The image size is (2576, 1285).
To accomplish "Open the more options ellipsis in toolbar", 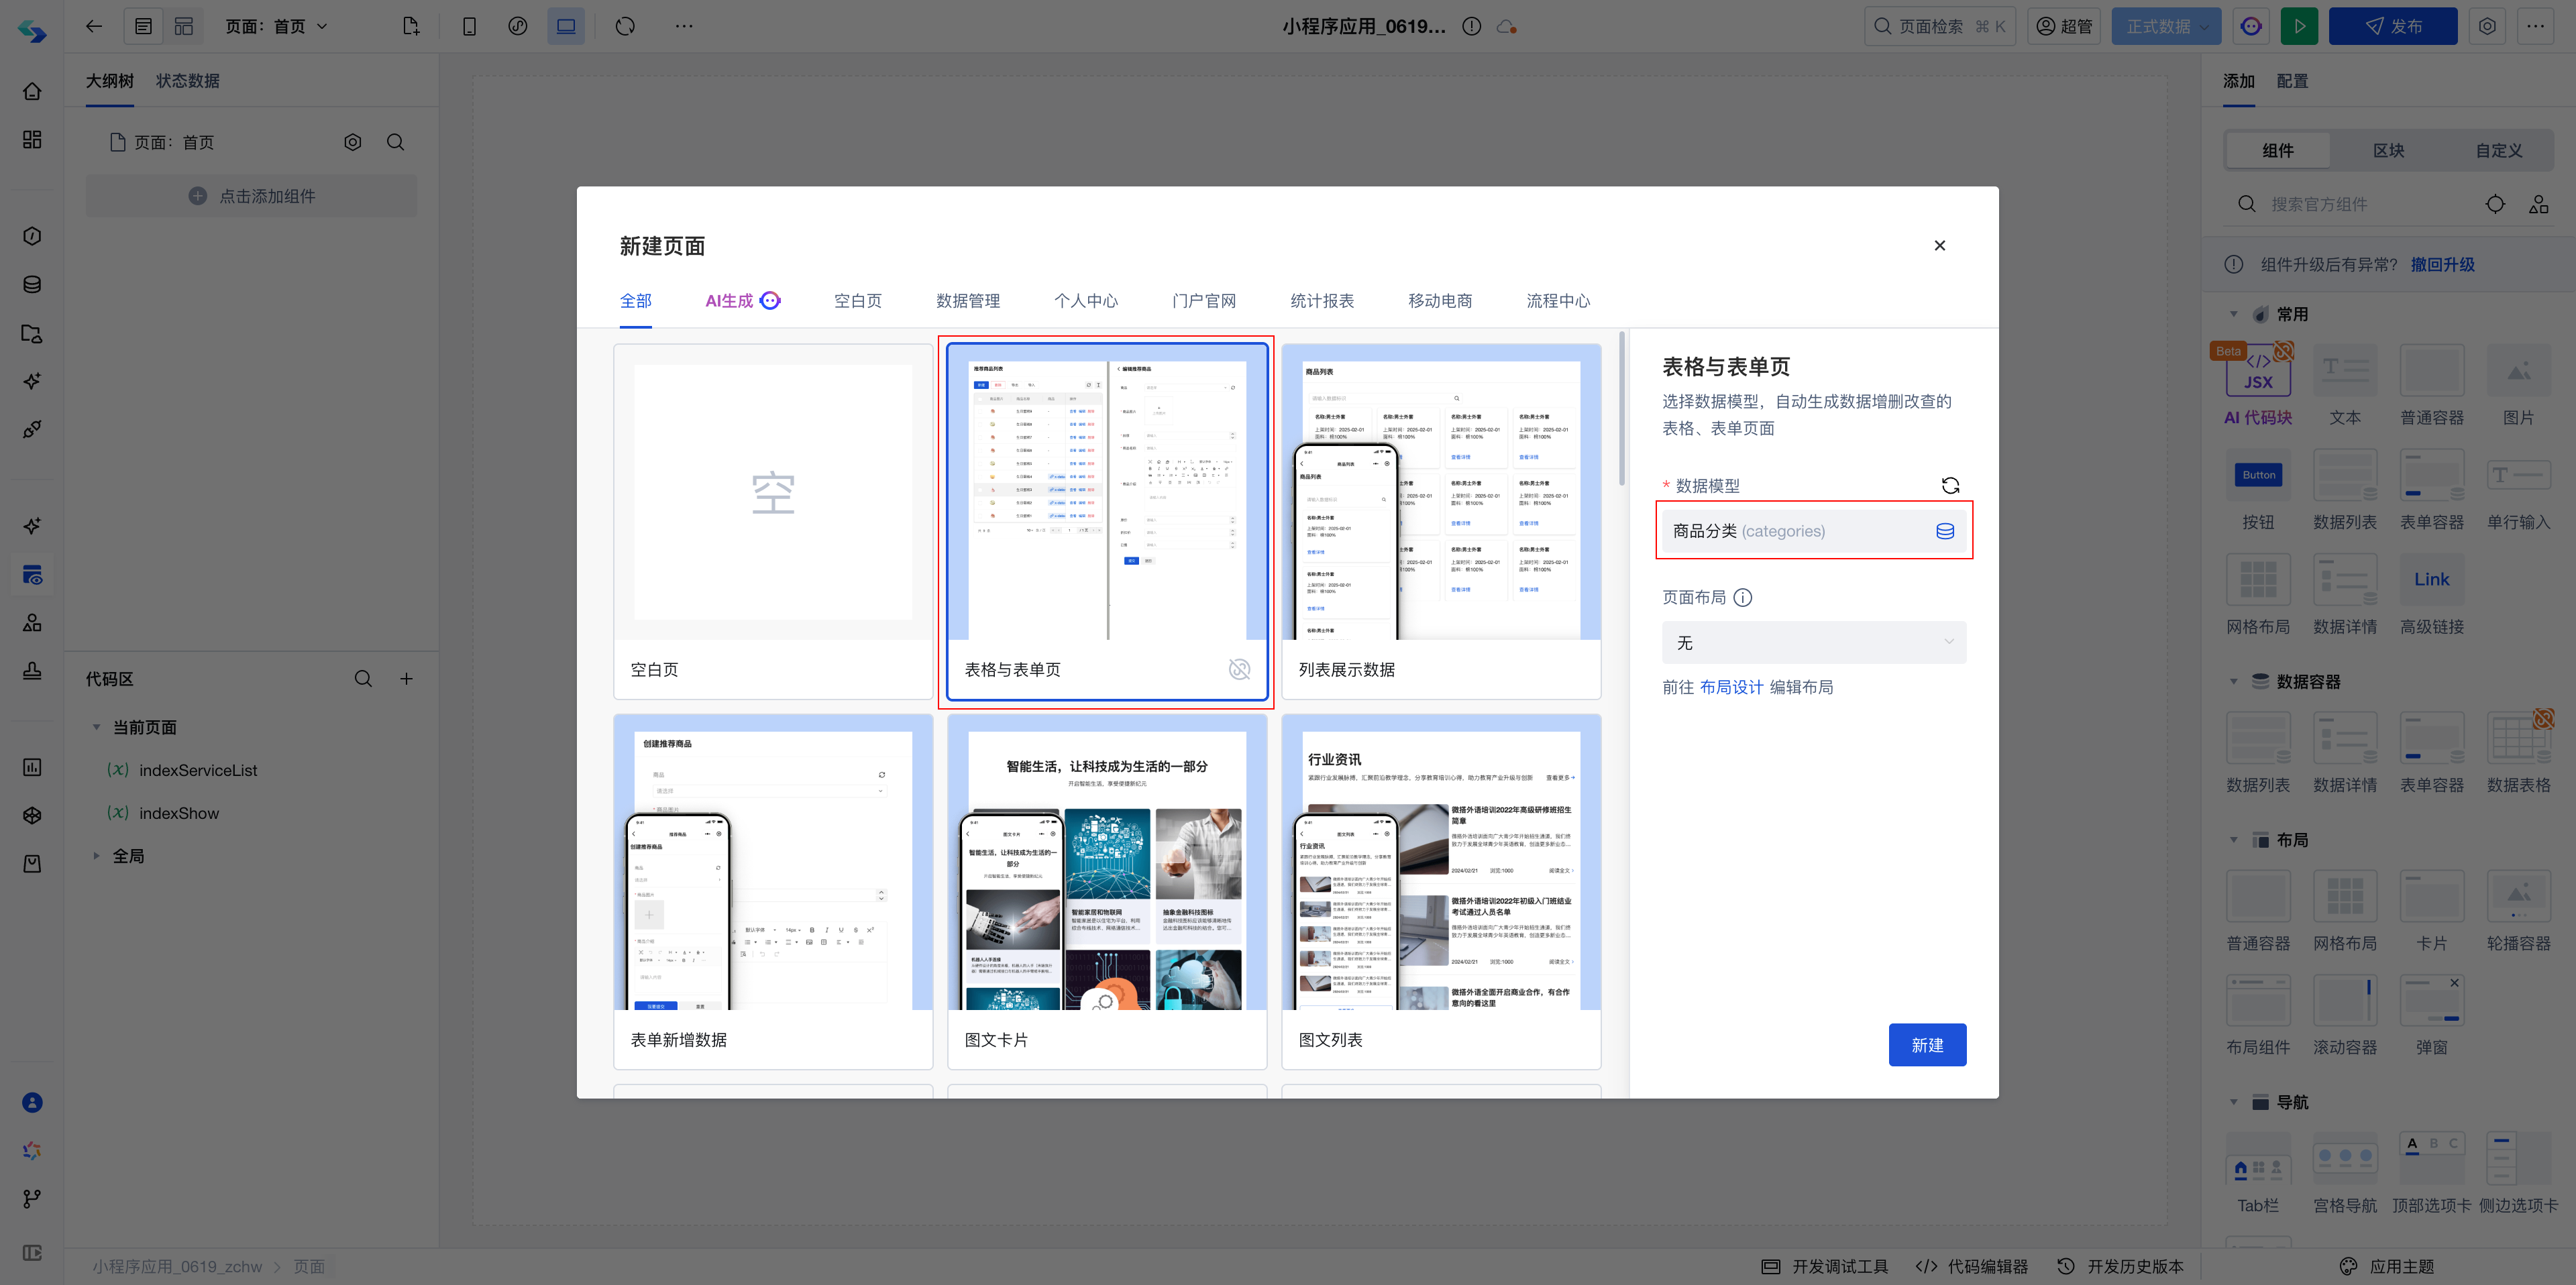I will (684, 27).
